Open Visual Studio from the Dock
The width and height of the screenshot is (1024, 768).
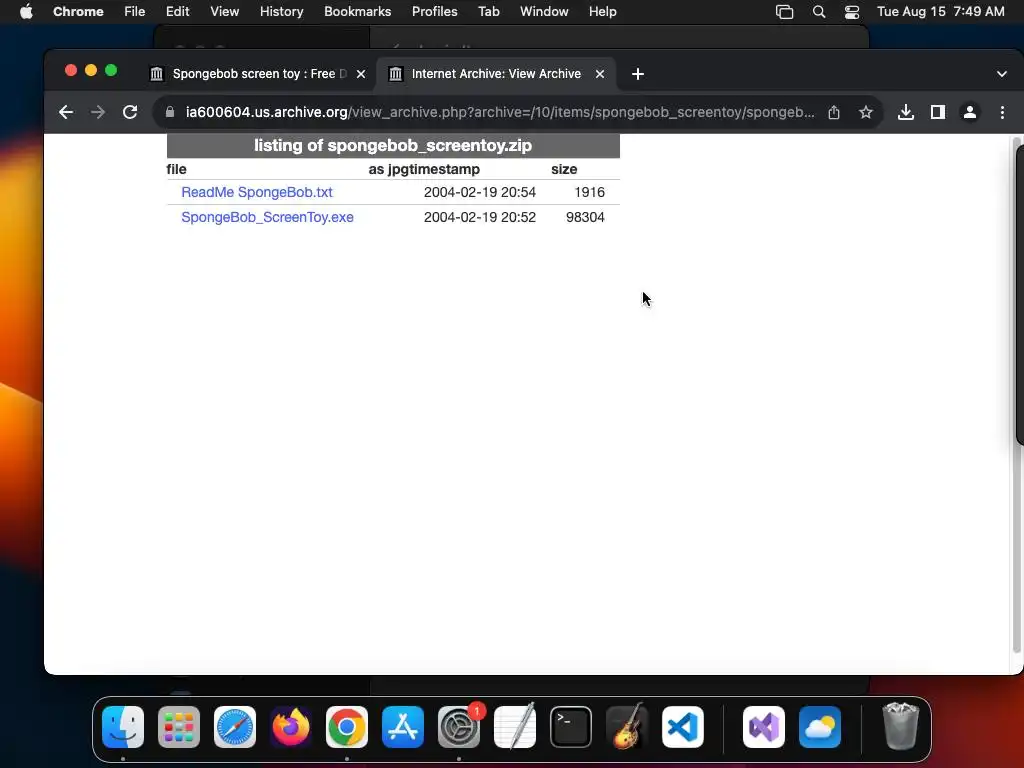coord(764,727)
